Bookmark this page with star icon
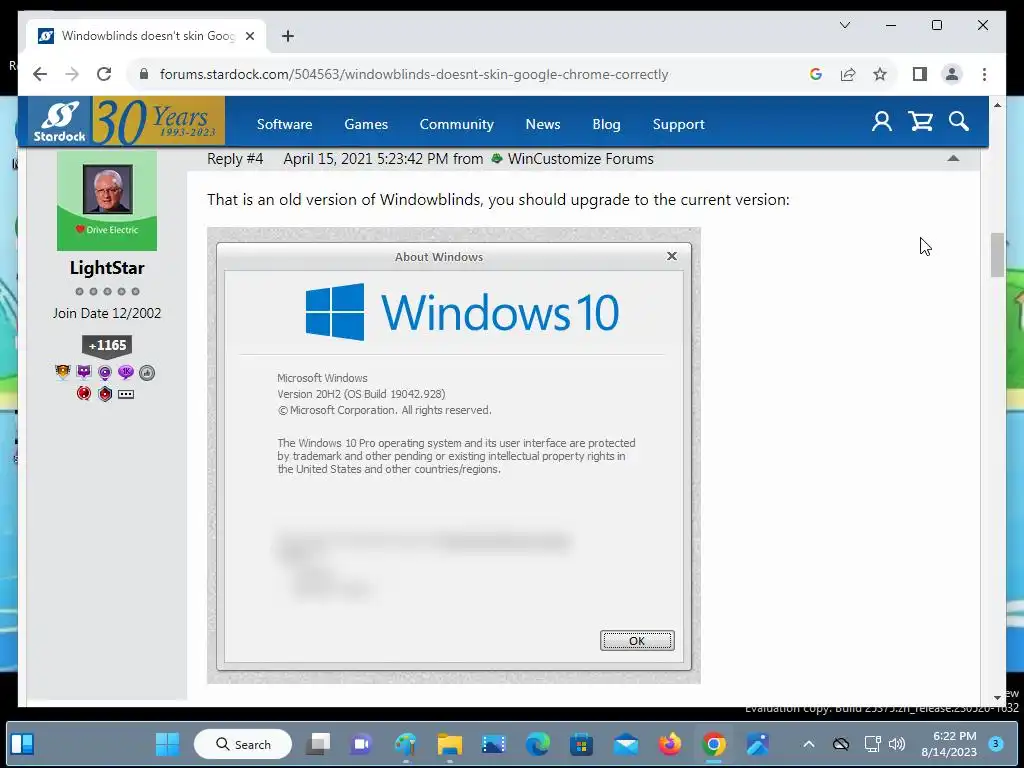The width and height of the screenshot is (1024, 768). 880,74
